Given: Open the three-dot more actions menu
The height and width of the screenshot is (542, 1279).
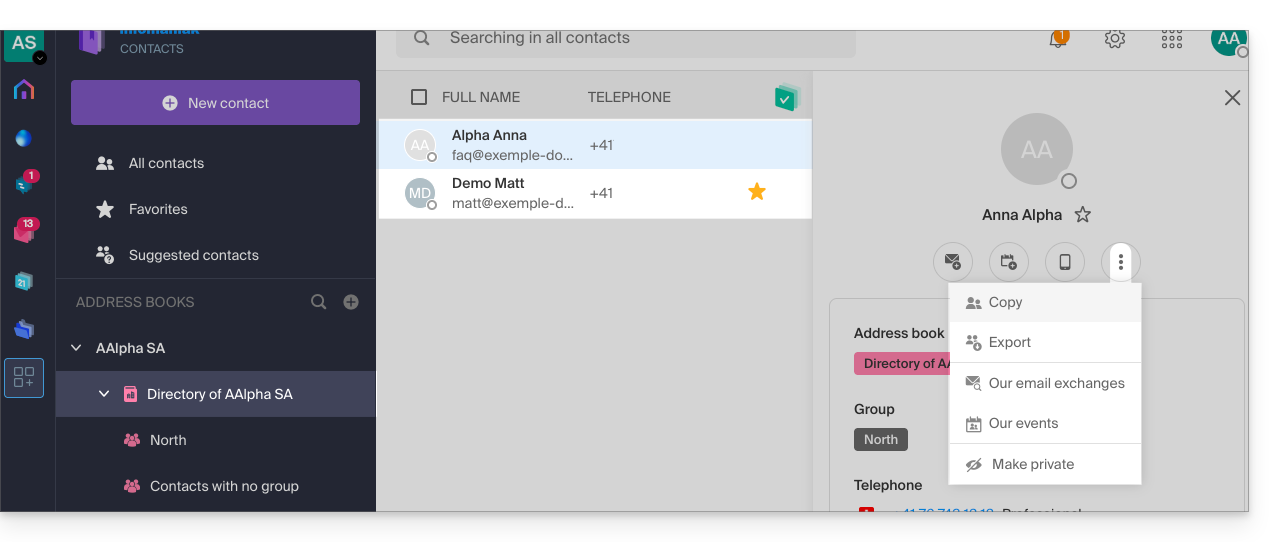Looking at the screenshot, I should click(1121, 262).
